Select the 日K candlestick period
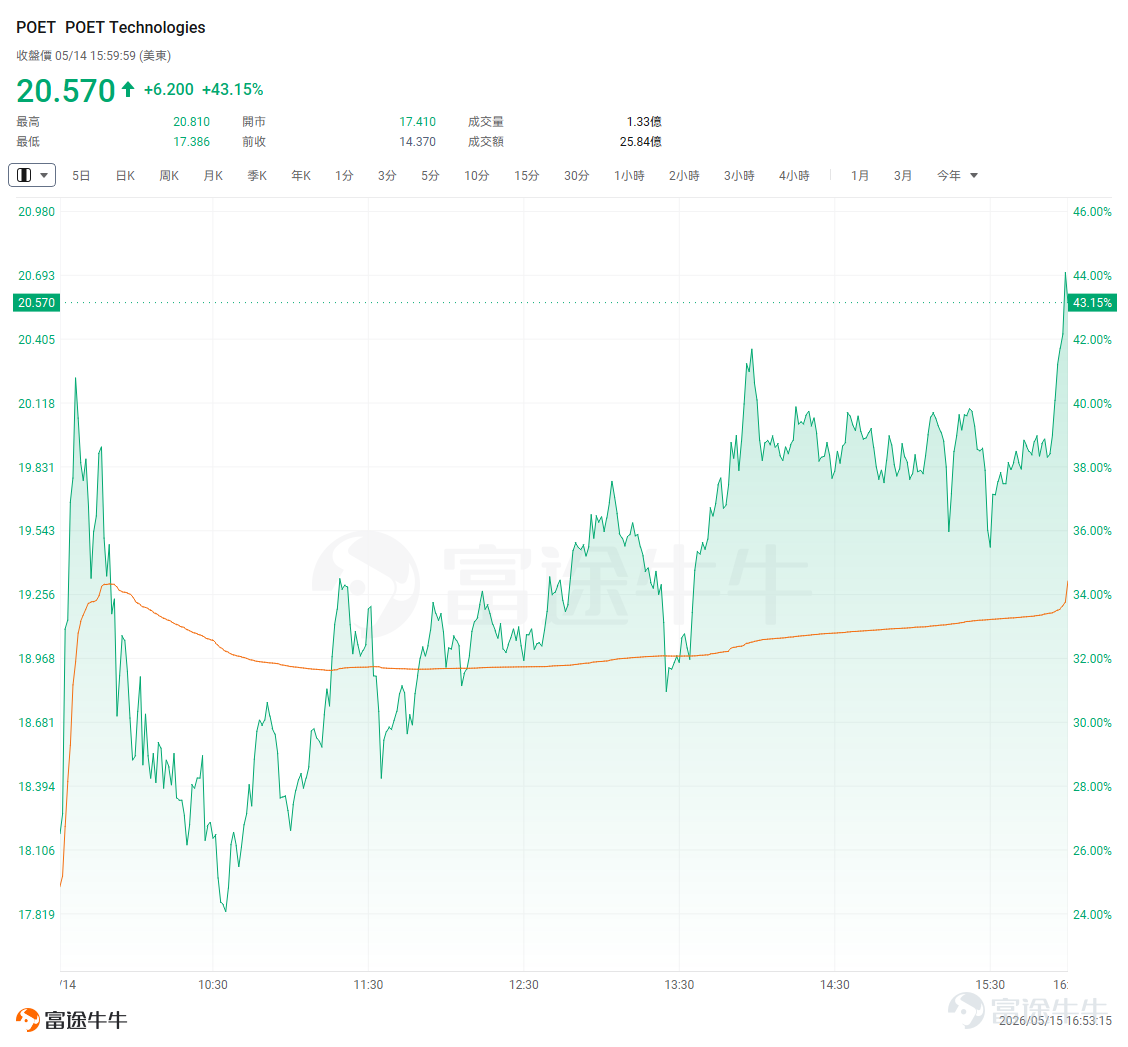The image size is (1128, 1047). point(125,176)
